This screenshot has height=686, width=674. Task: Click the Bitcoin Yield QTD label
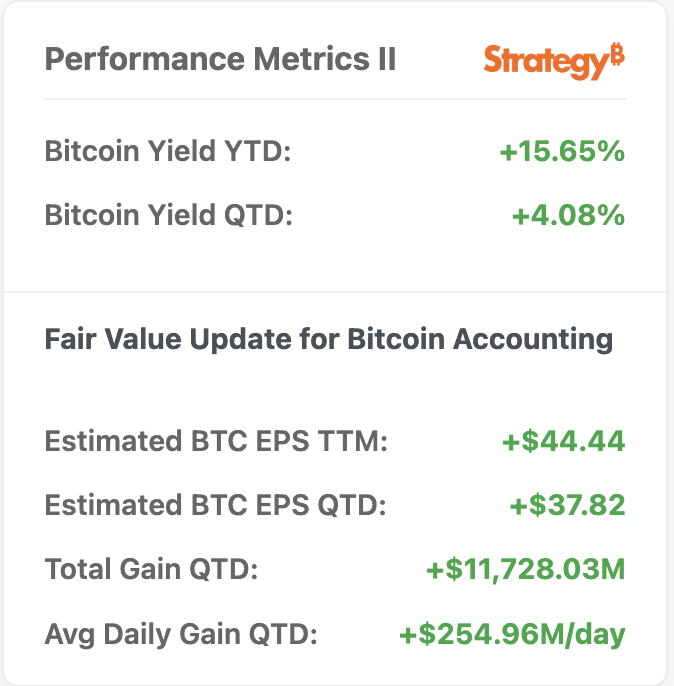coord(168,215)
